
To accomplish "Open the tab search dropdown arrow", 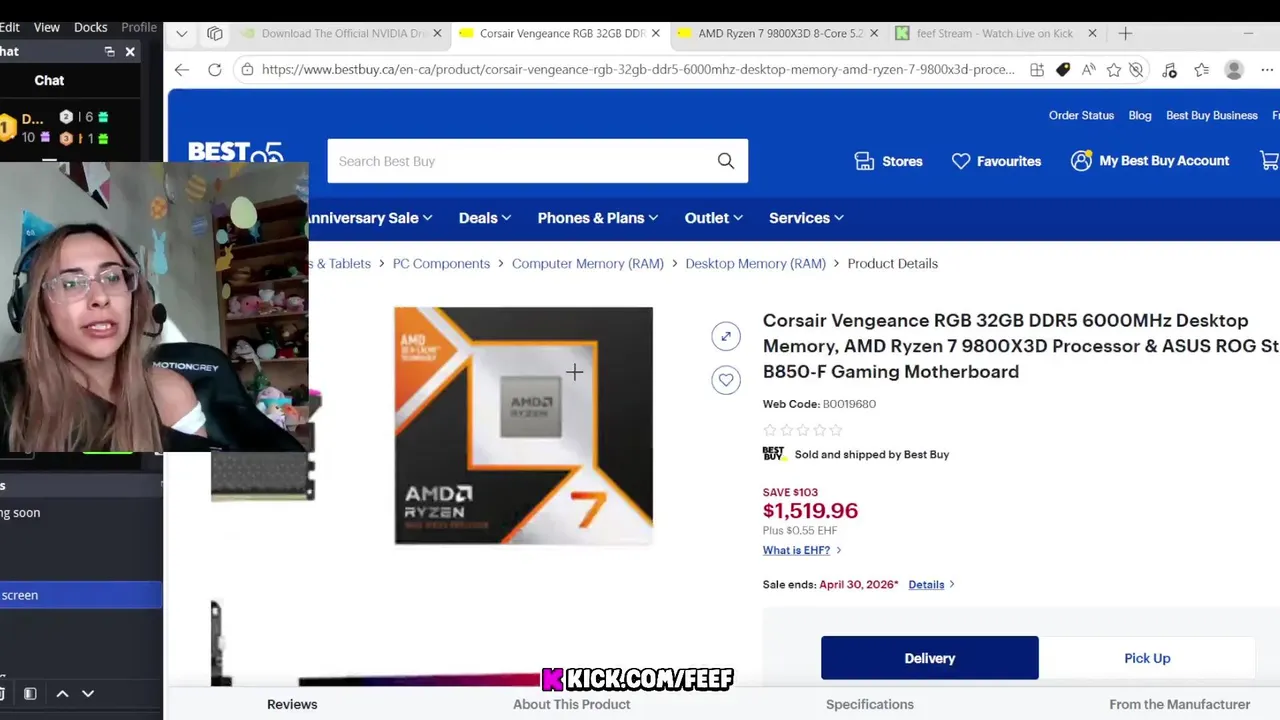I will point(181,33).
